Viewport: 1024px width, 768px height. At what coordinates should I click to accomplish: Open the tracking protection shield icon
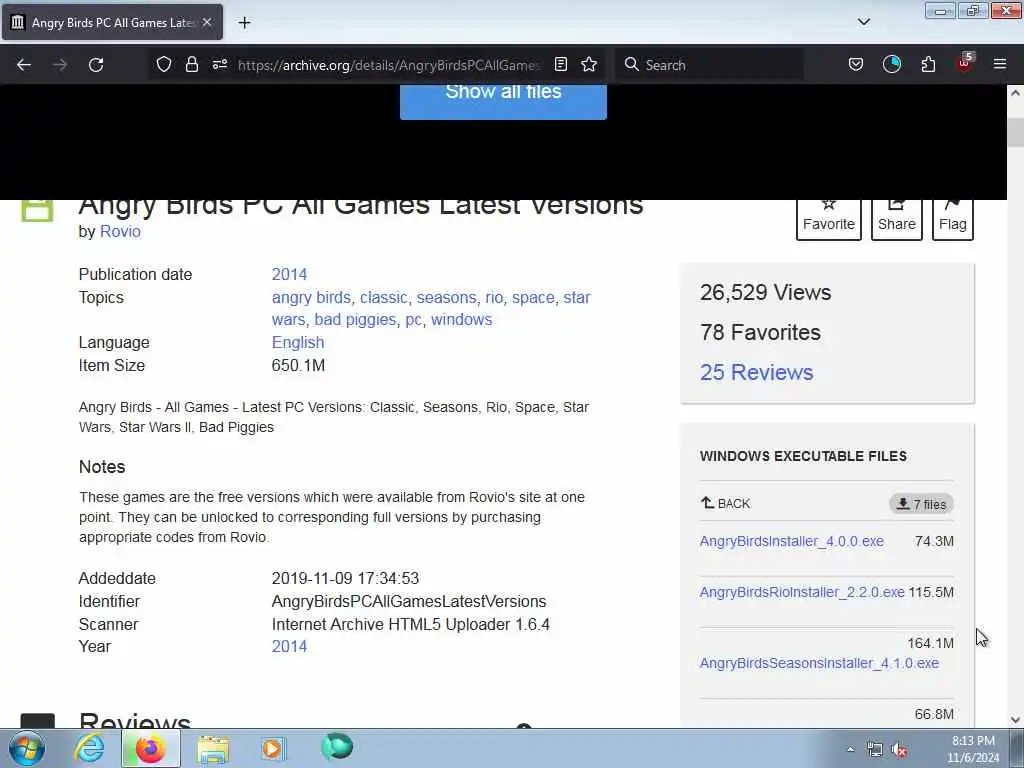coord(164,64)
